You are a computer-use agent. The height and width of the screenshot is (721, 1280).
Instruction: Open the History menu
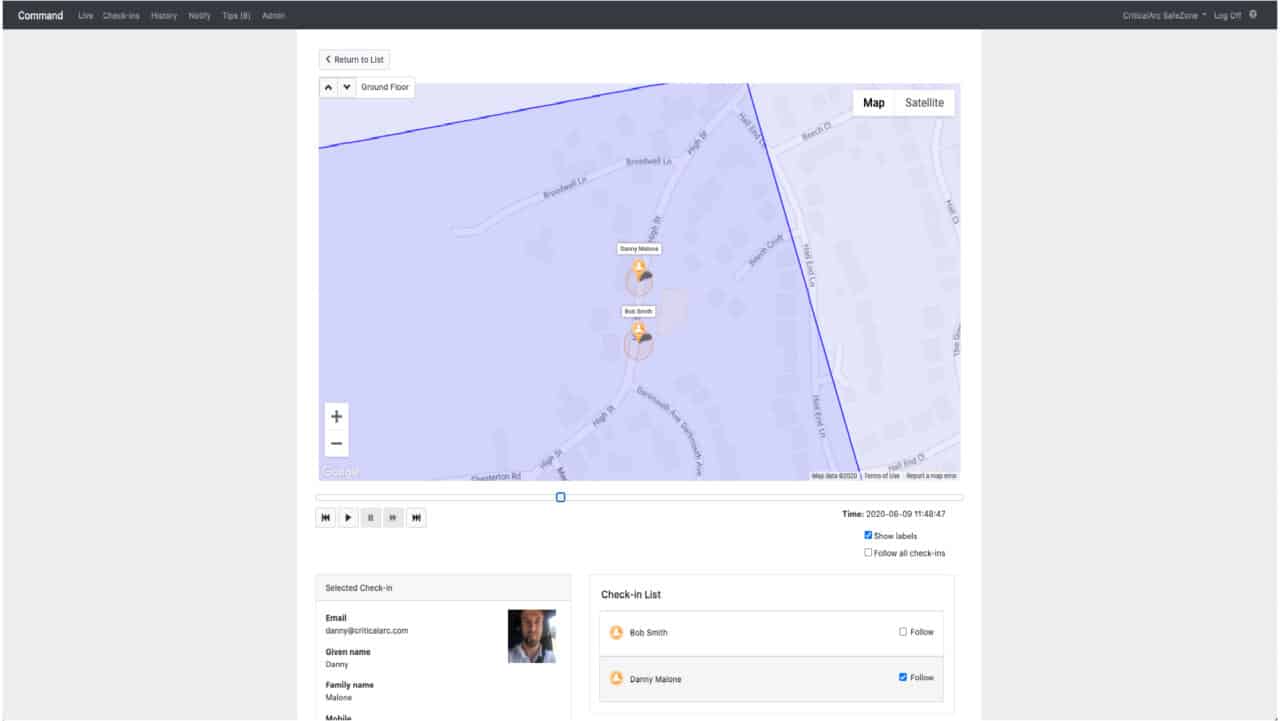click(x=163, y=15)
